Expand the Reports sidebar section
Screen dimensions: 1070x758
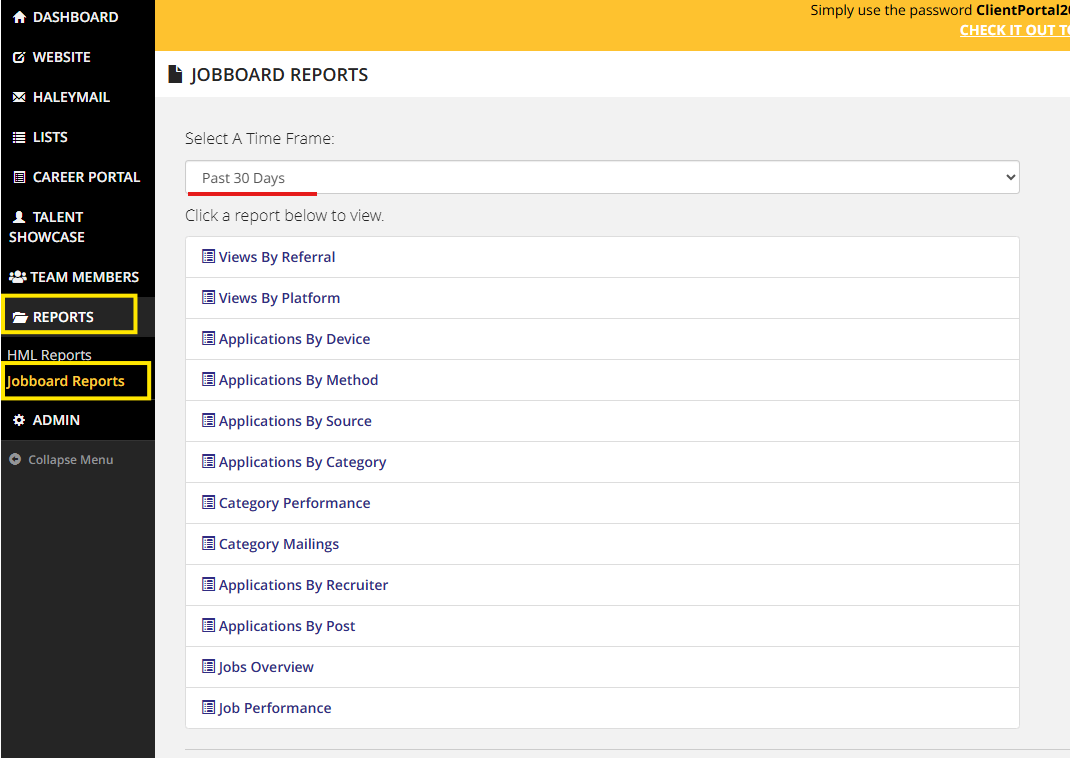63,317
